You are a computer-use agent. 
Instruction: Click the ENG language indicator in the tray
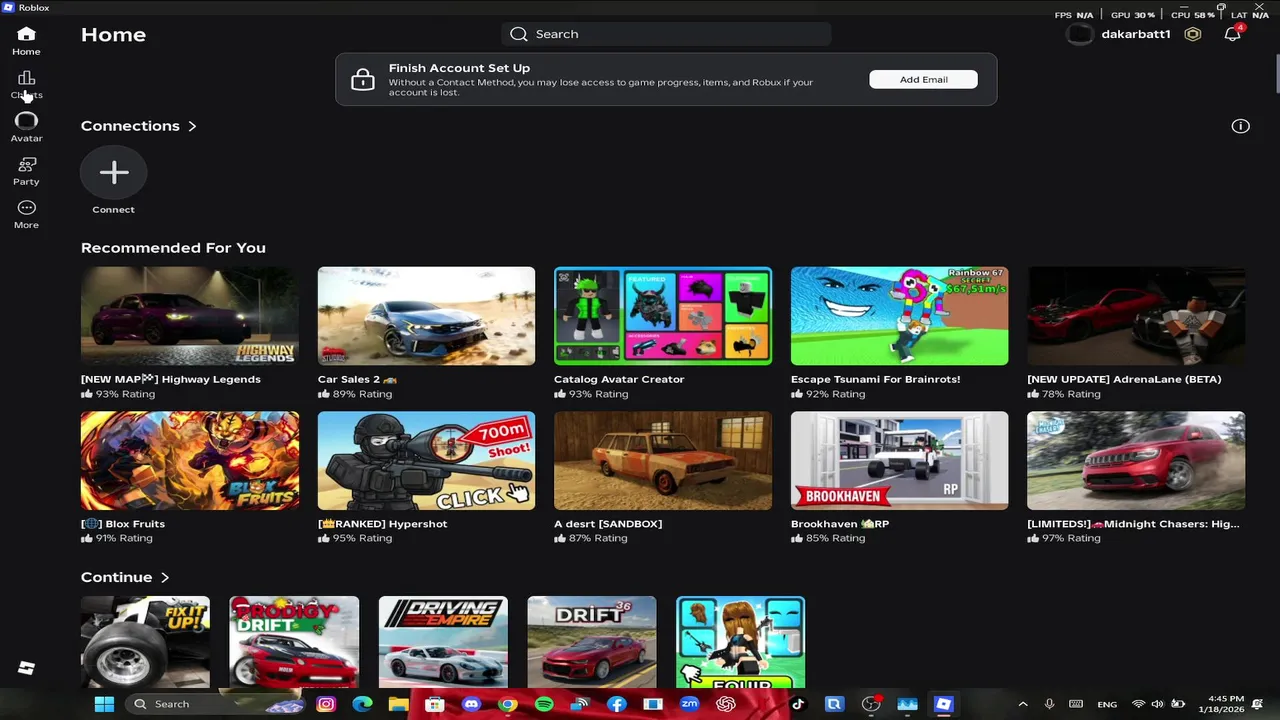coord(1107,704)
